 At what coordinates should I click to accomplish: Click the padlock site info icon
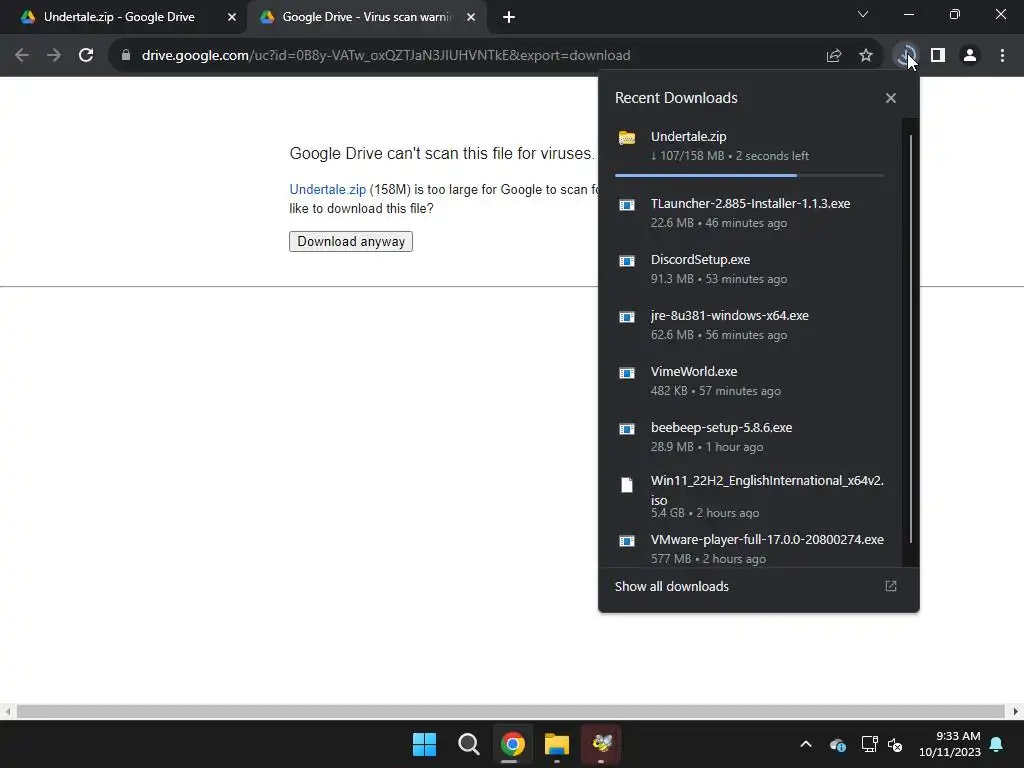pos(126,56)
